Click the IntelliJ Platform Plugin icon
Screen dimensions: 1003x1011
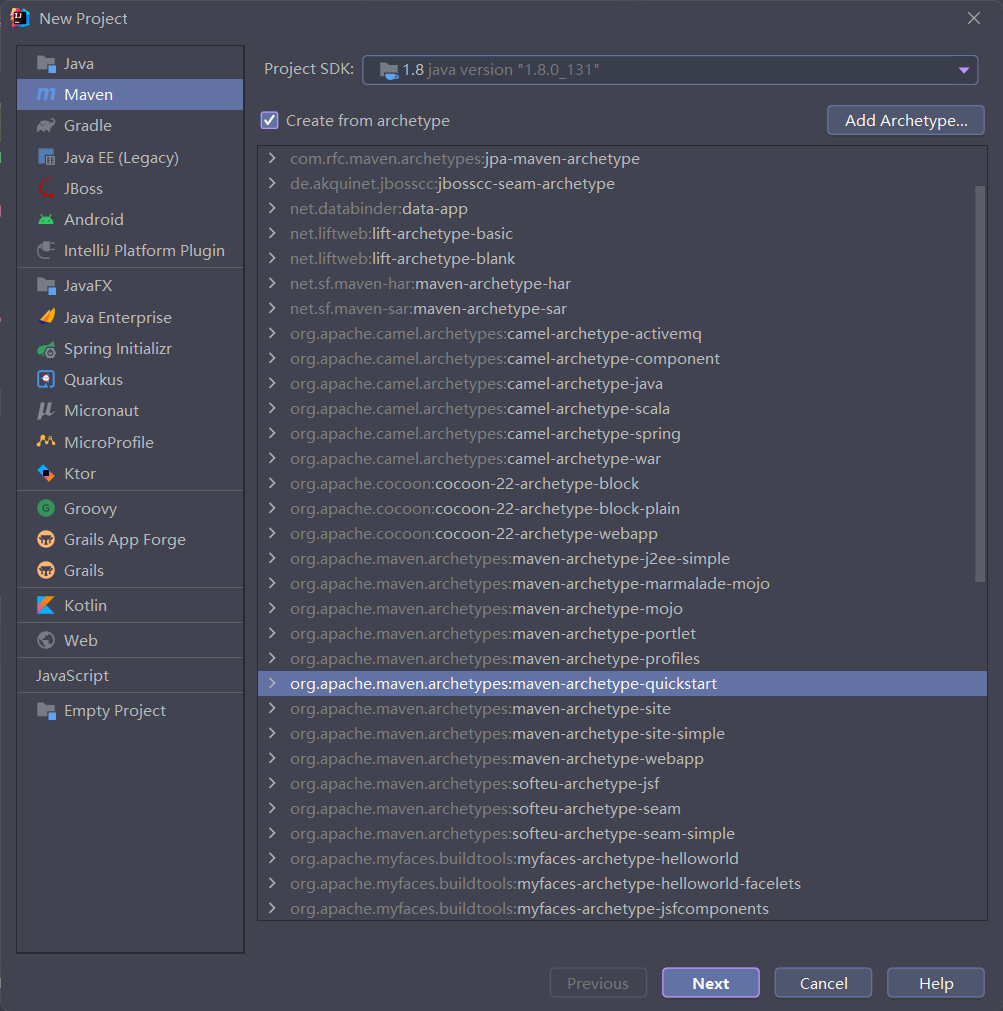click(x=46, y=250)
